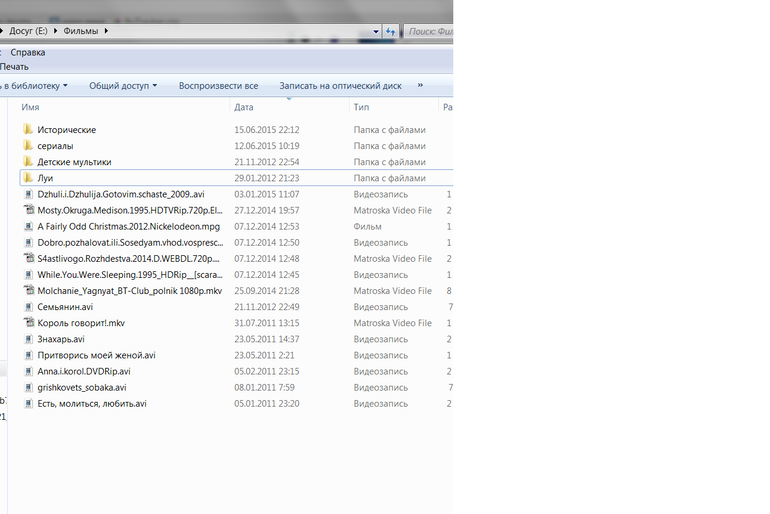Image resolution: width=770 pixels, height=514 pixels.
Task: Select the Исторические folder name
Action: point(67,130)
